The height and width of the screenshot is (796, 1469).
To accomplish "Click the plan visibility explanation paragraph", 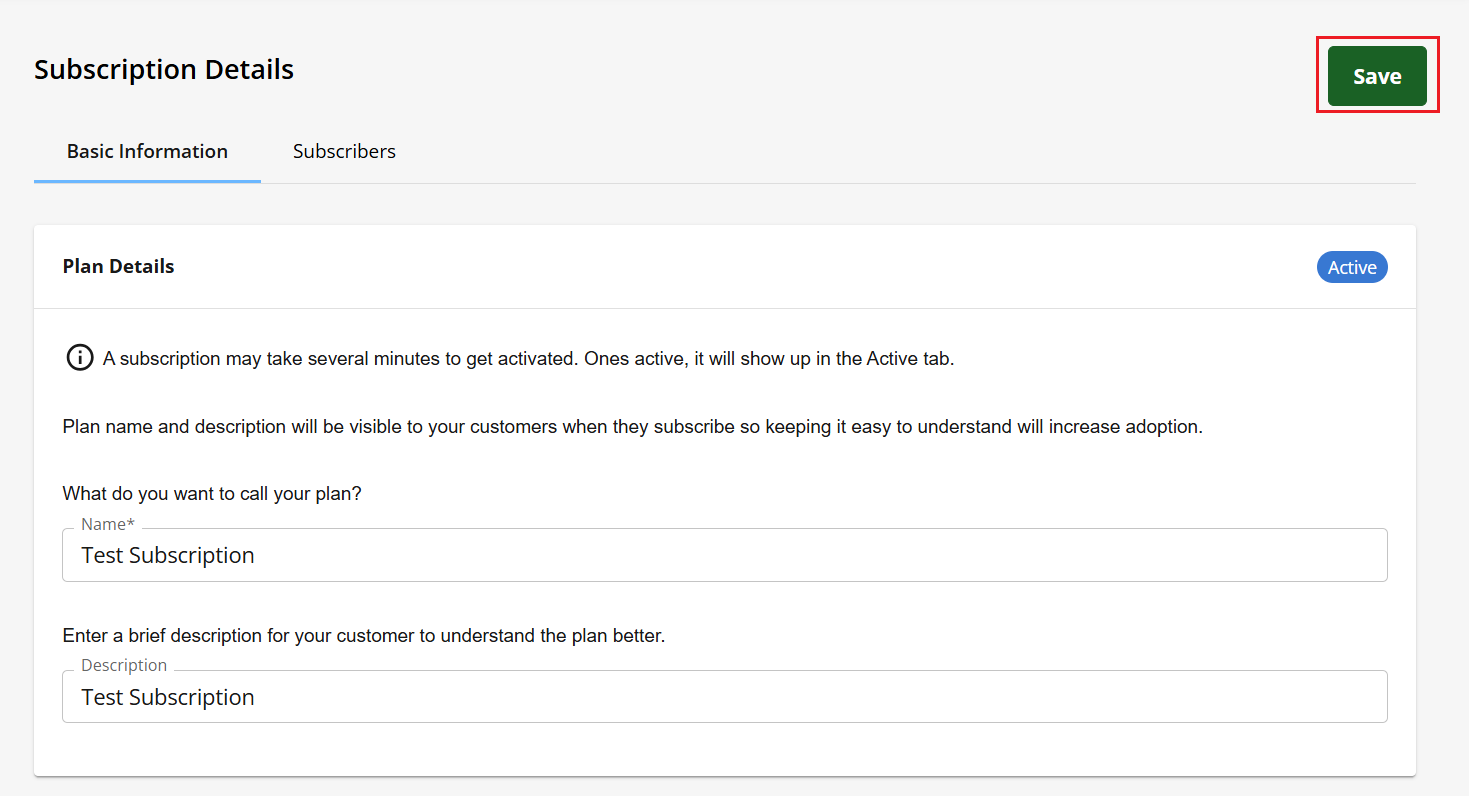I will point(632,427).
